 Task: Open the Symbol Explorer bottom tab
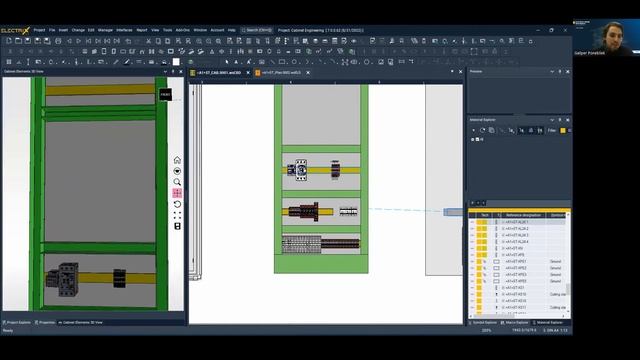(482, 322)
